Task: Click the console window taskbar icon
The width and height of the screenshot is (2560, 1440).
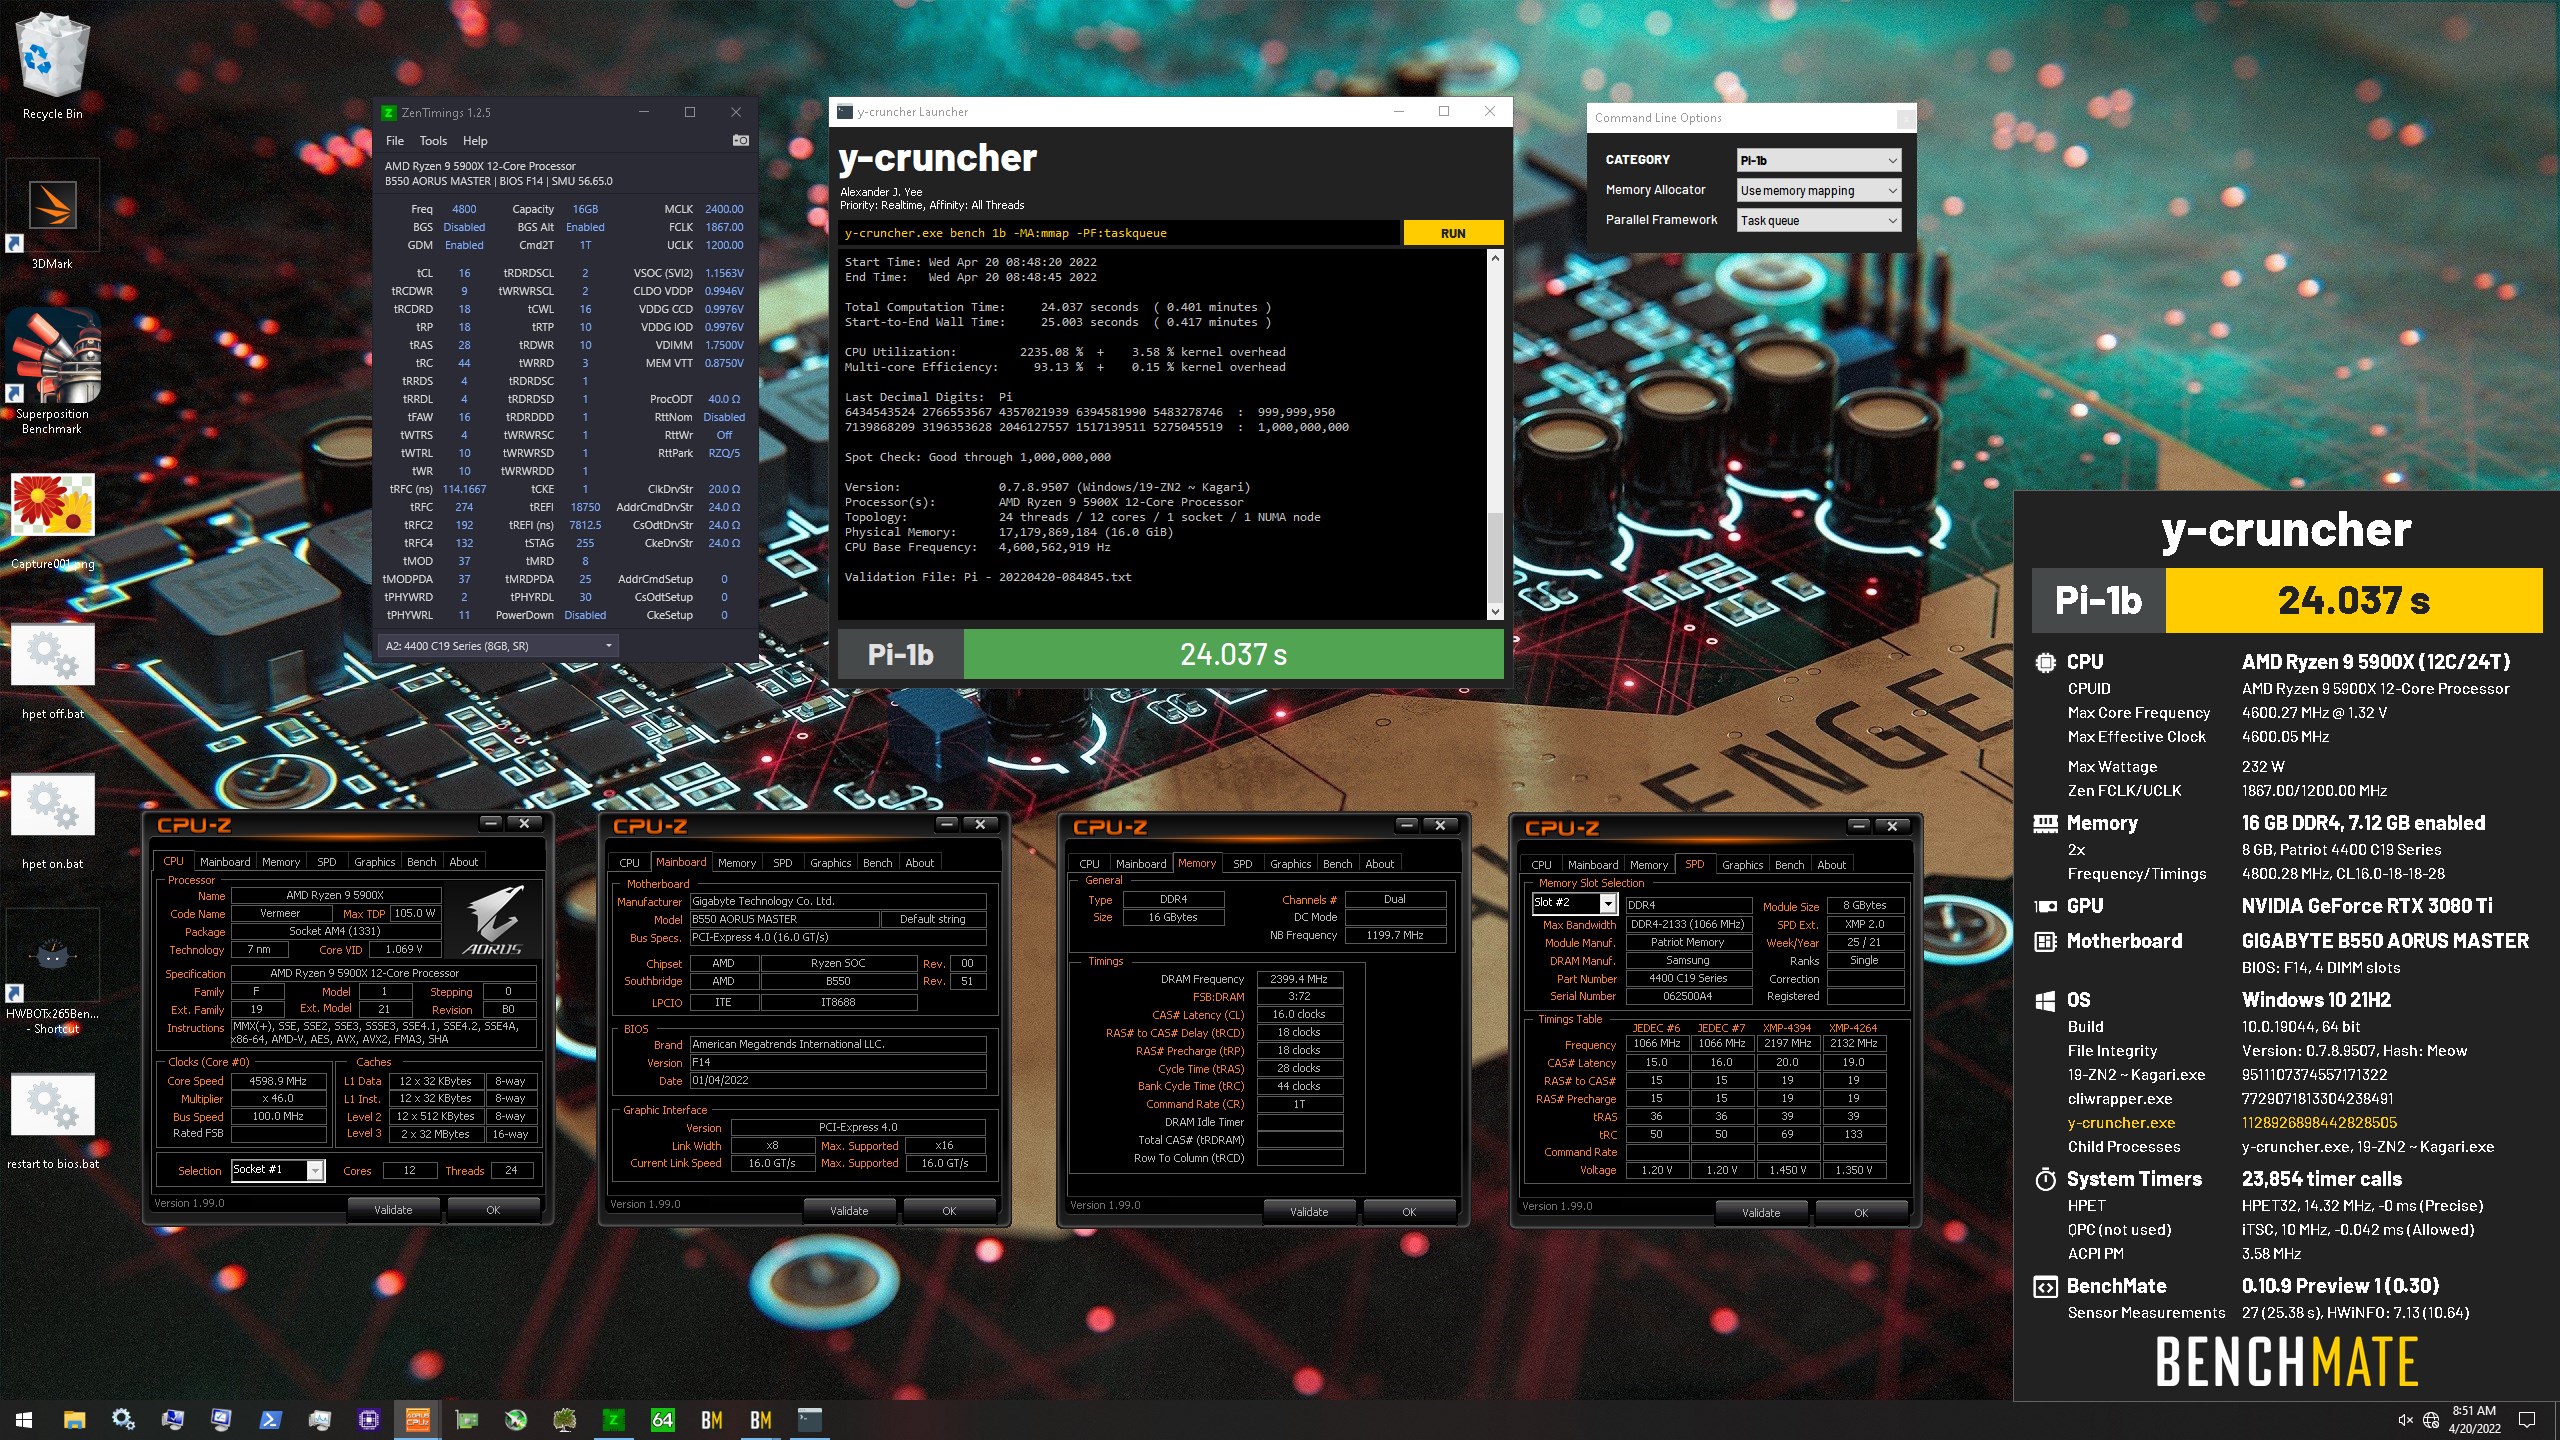Action: [x=810, y=1419]
